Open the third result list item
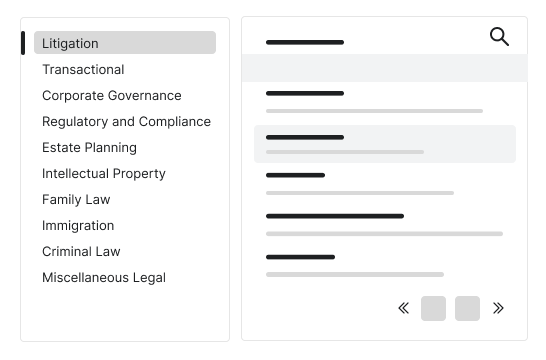Viewport: 546px width, 360px height. coord(385,184)
